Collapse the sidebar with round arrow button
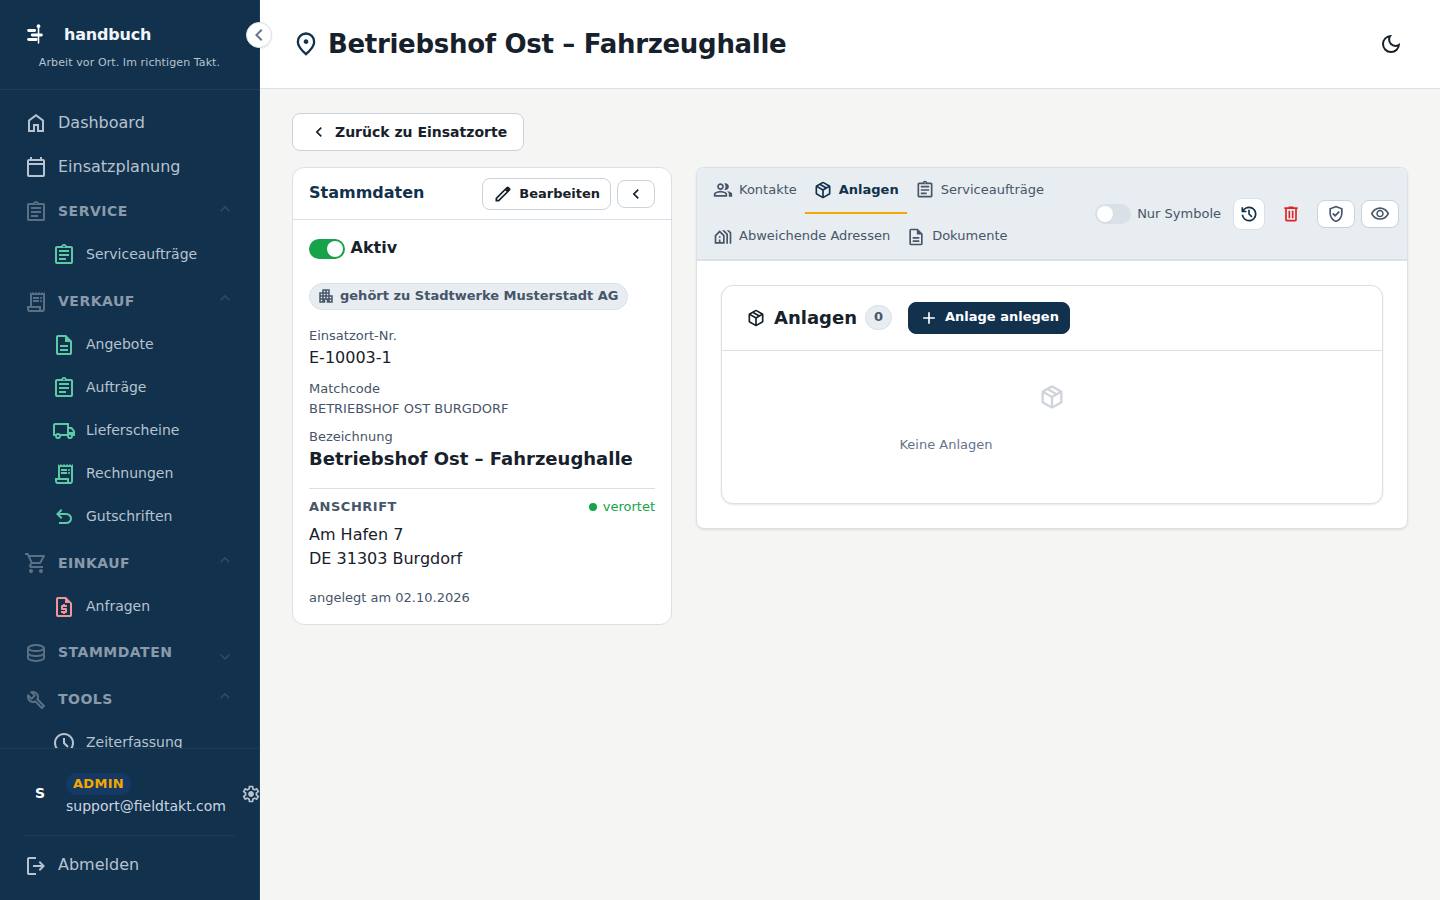This screenshot has height=900, width=1440. [x=258, y=35]
